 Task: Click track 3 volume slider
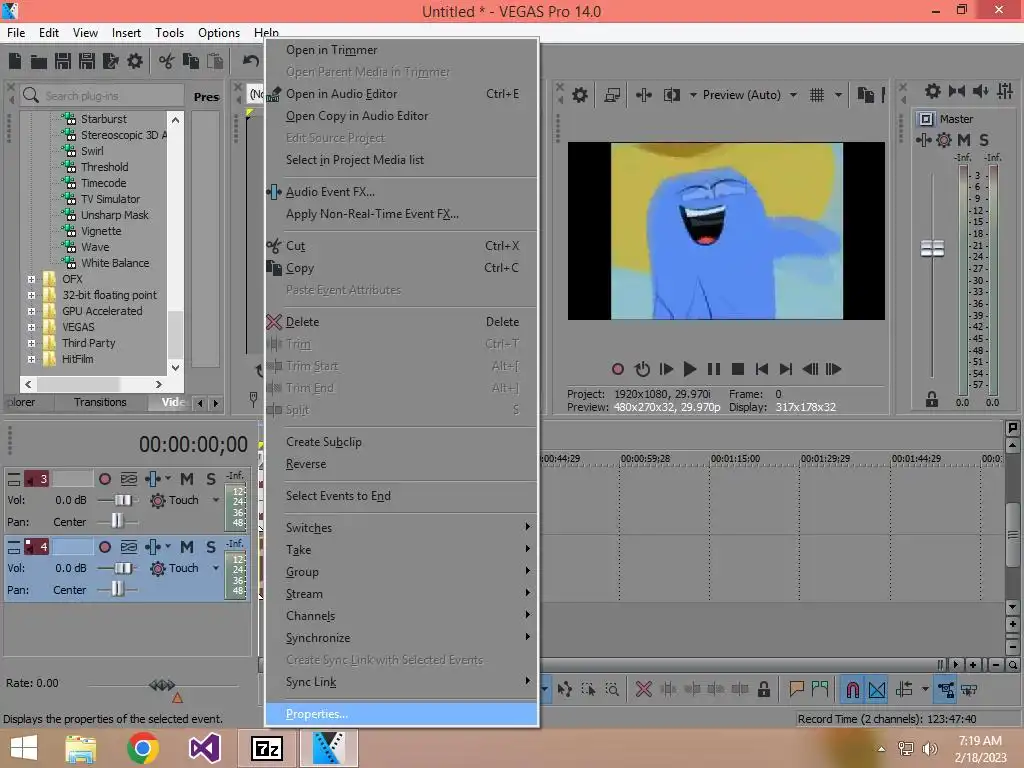tap(122, 500)
